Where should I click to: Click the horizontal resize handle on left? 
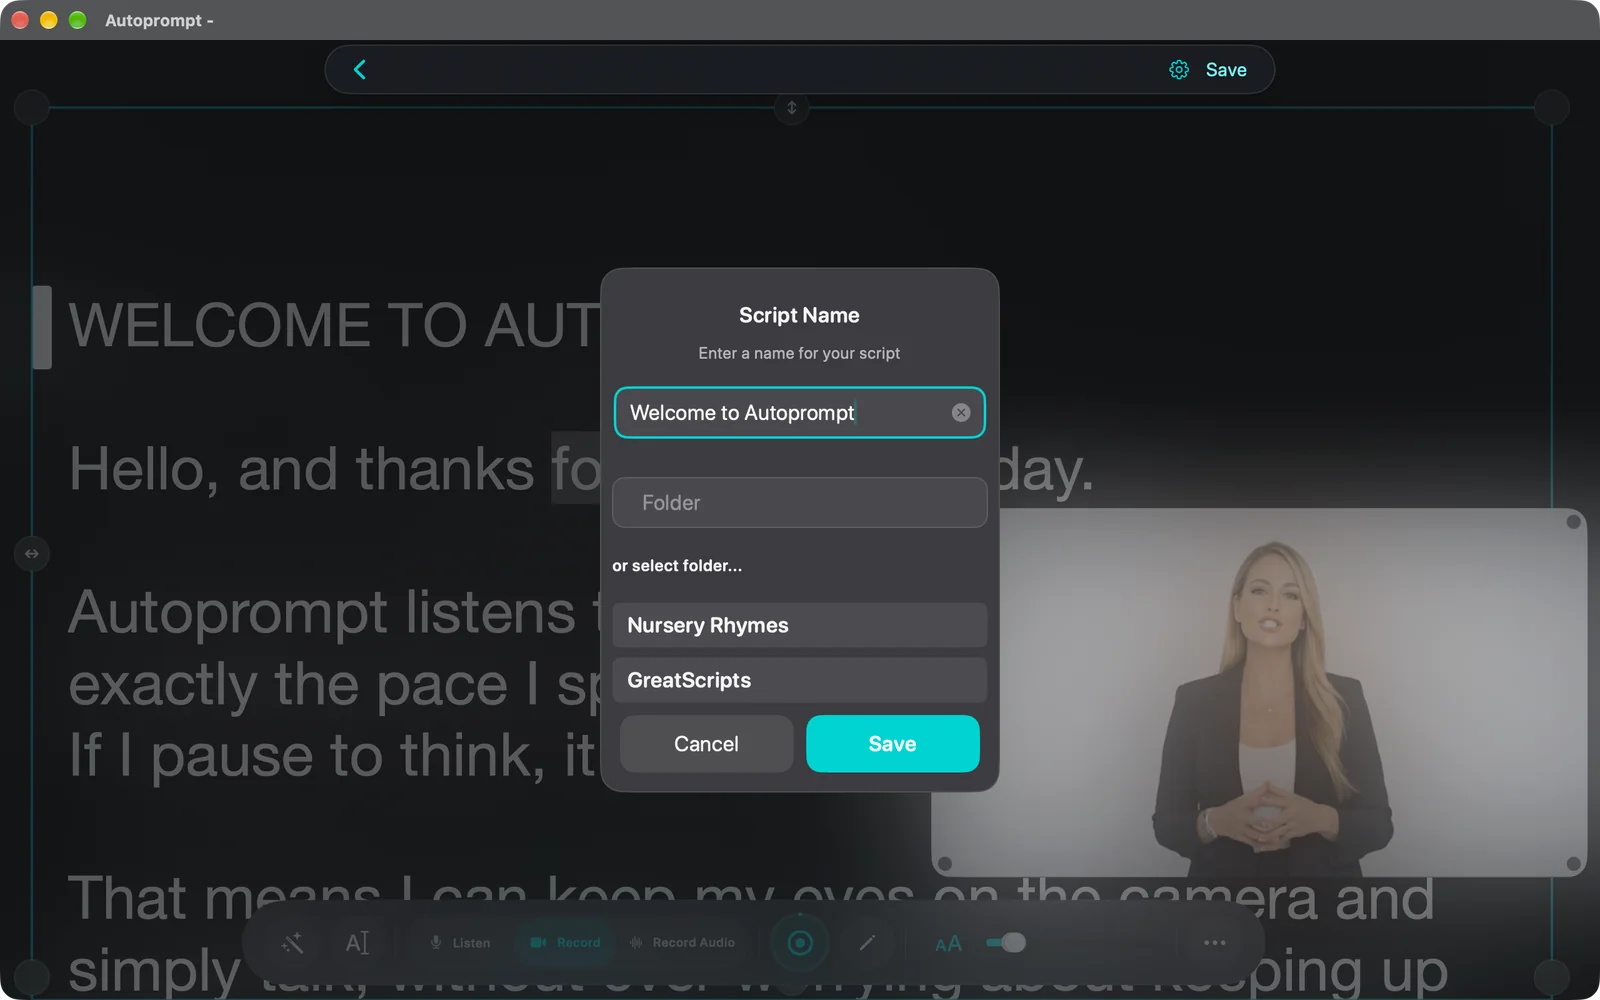pos(32,554)
